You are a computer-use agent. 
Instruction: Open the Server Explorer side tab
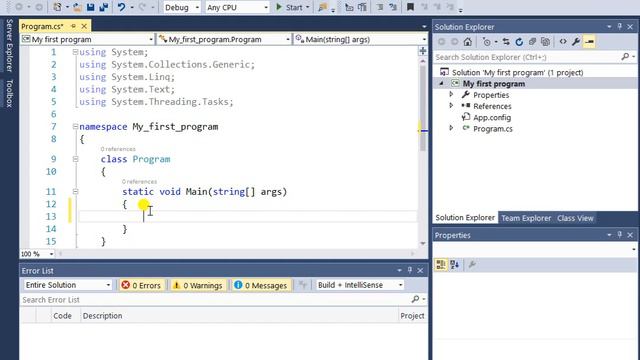click(9, 45)
